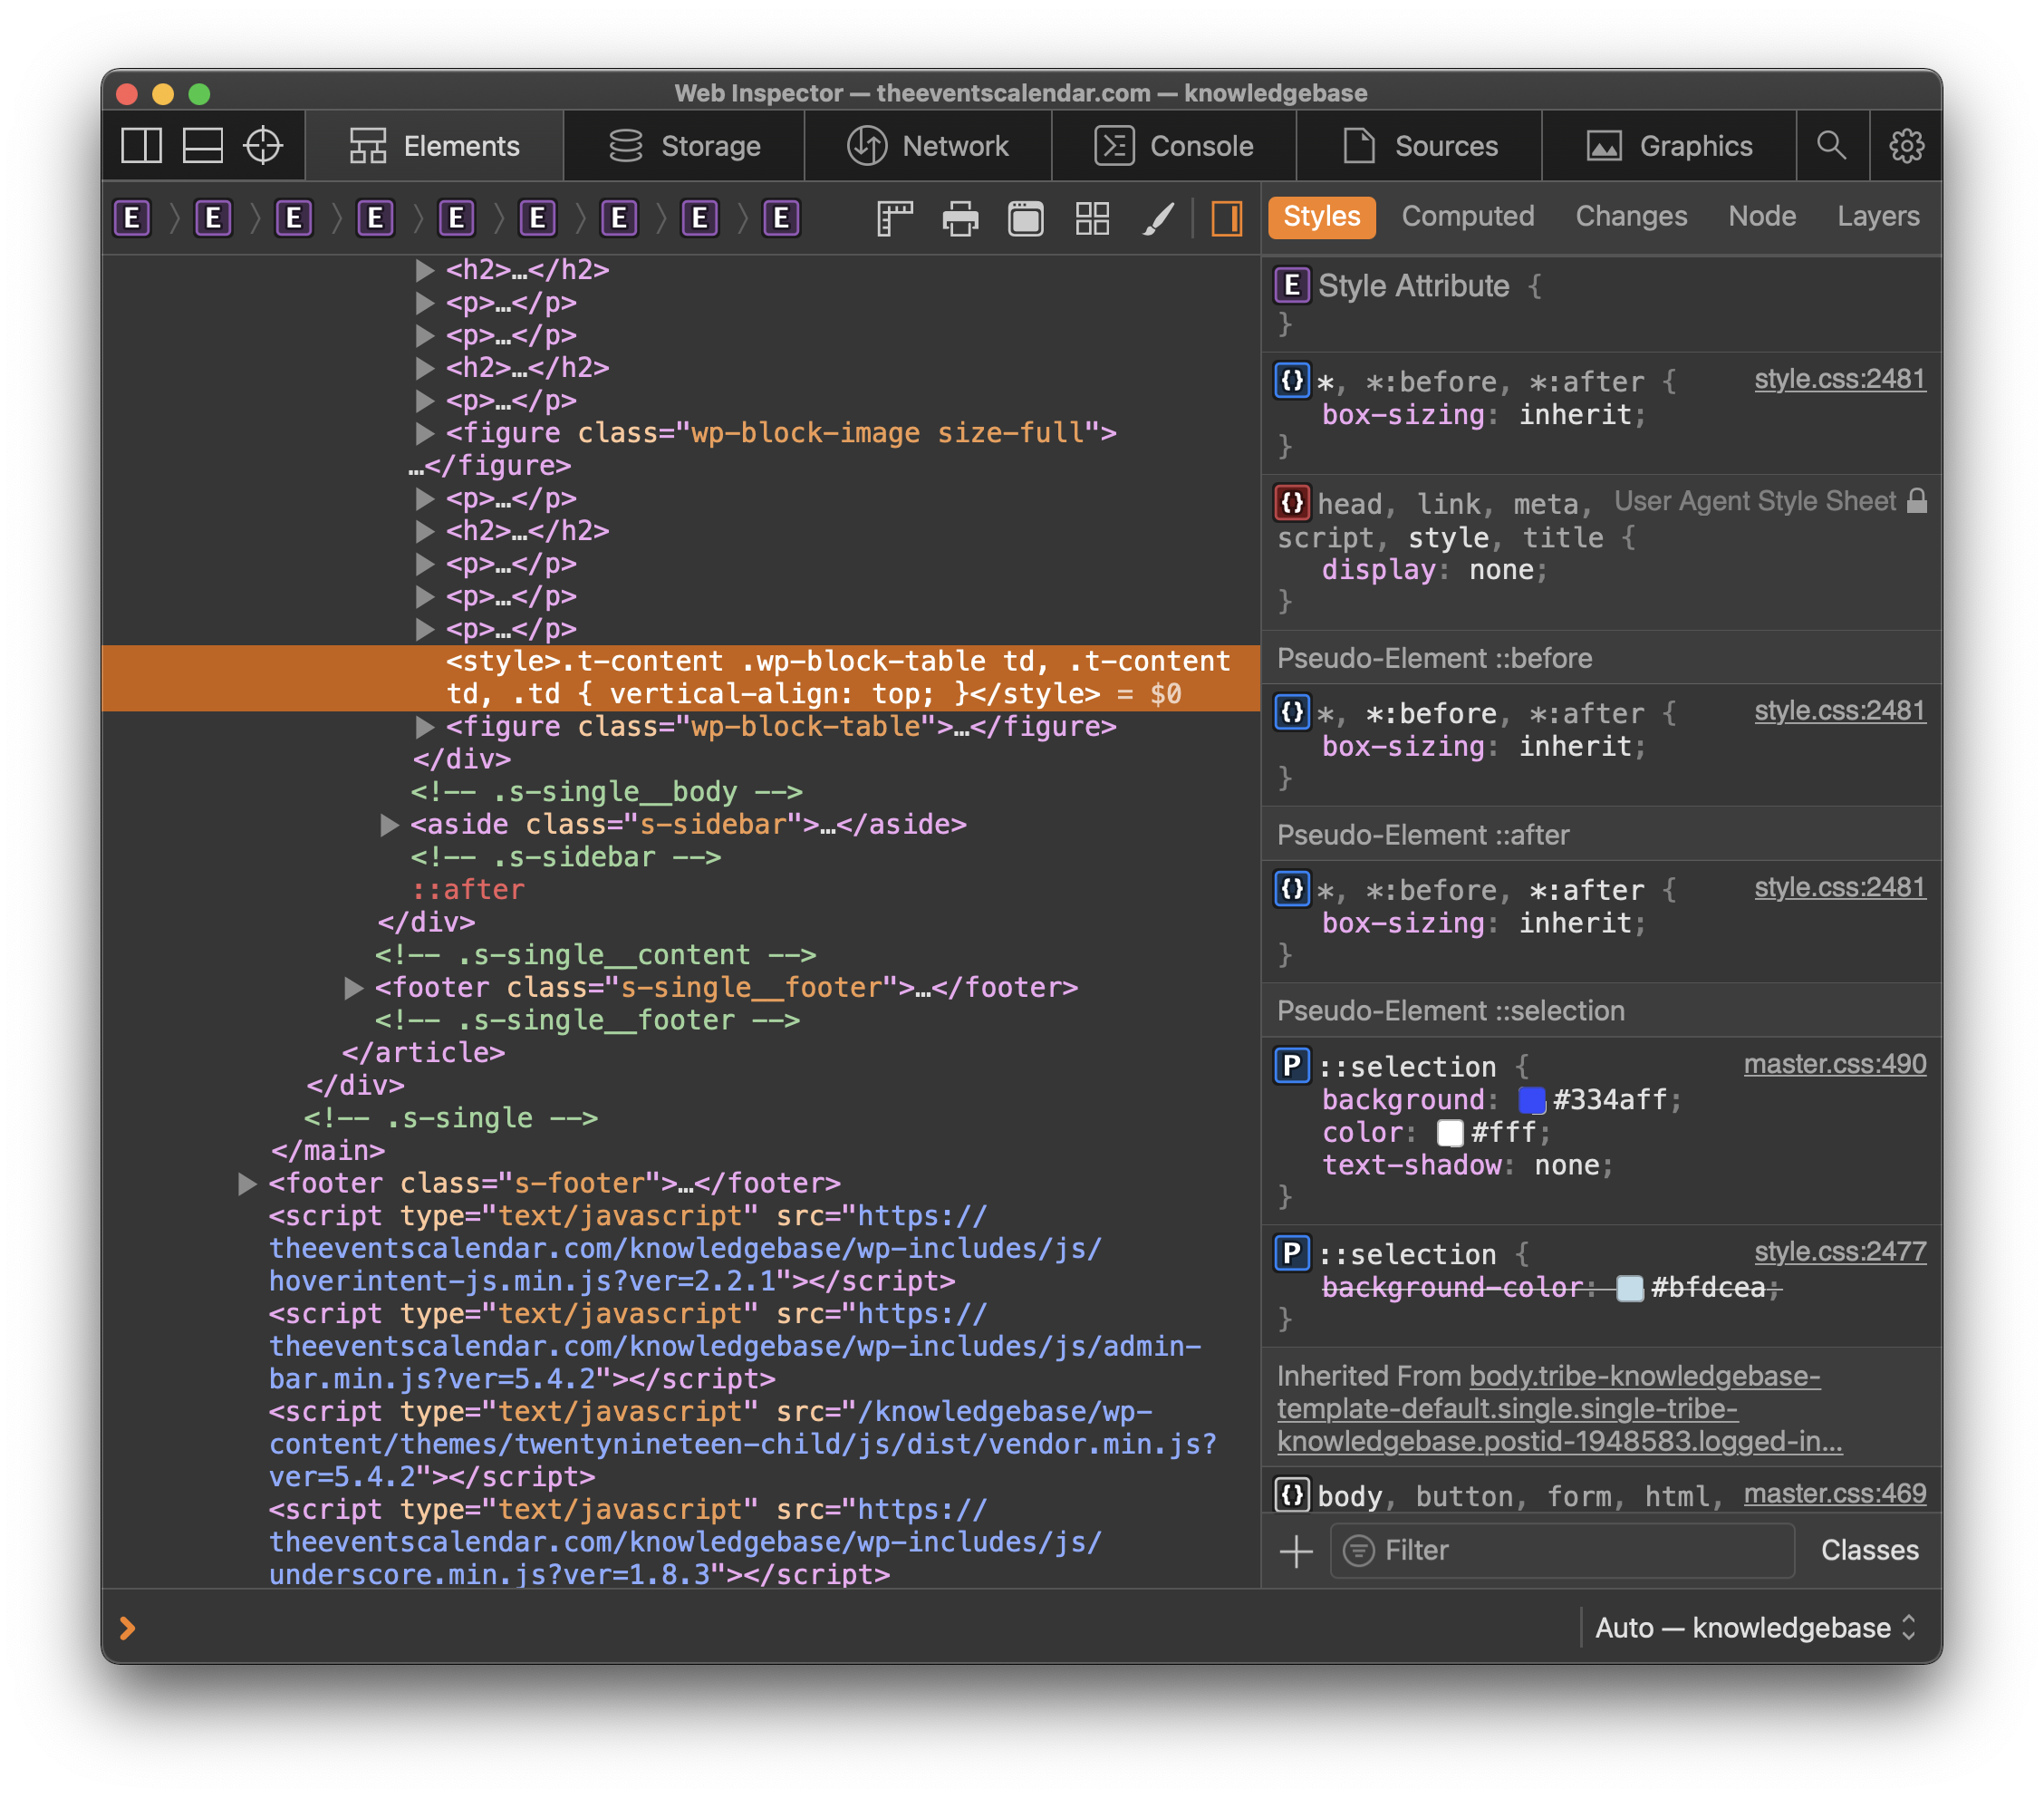
Task: Select the underscore.min.js script node
Action: [x=685, y=1542]
